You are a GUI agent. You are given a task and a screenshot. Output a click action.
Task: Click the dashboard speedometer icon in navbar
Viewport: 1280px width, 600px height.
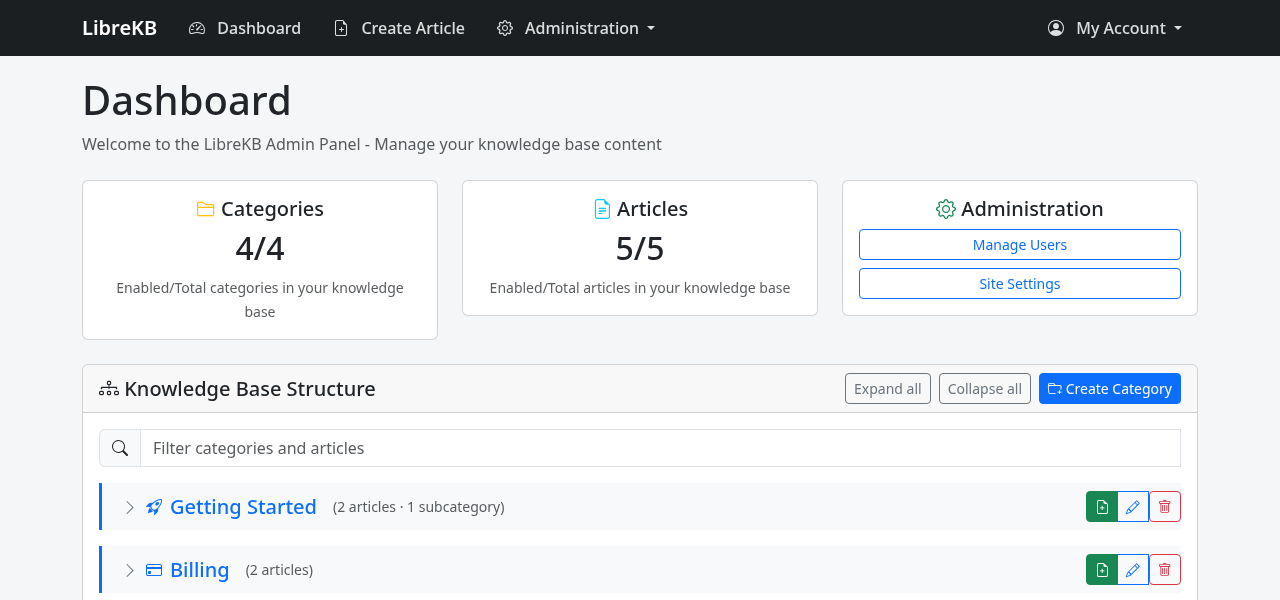pyautogui.click(x=197, y=28)
